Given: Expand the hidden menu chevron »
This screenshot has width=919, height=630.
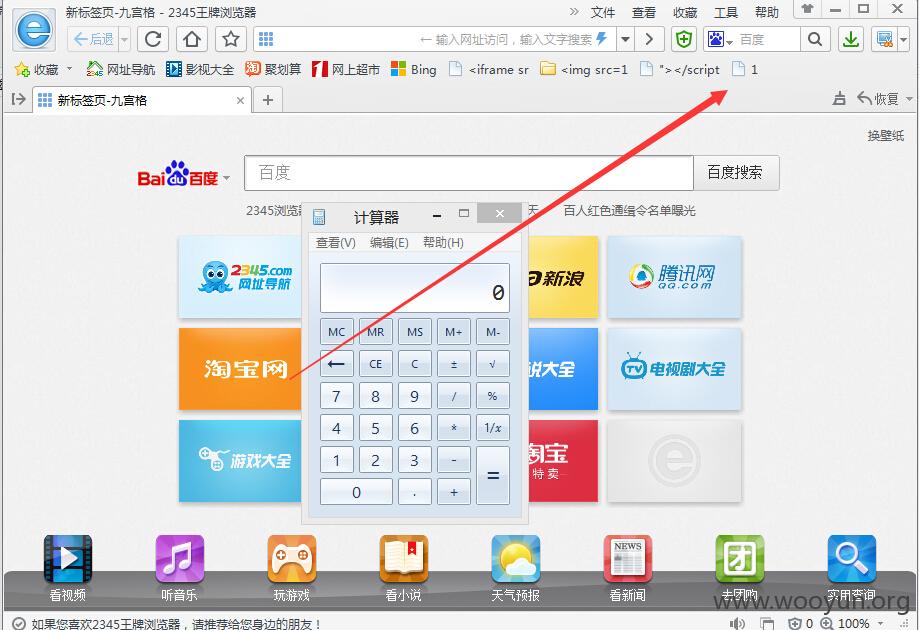Looking at the screenshot, I should (574, 12).
